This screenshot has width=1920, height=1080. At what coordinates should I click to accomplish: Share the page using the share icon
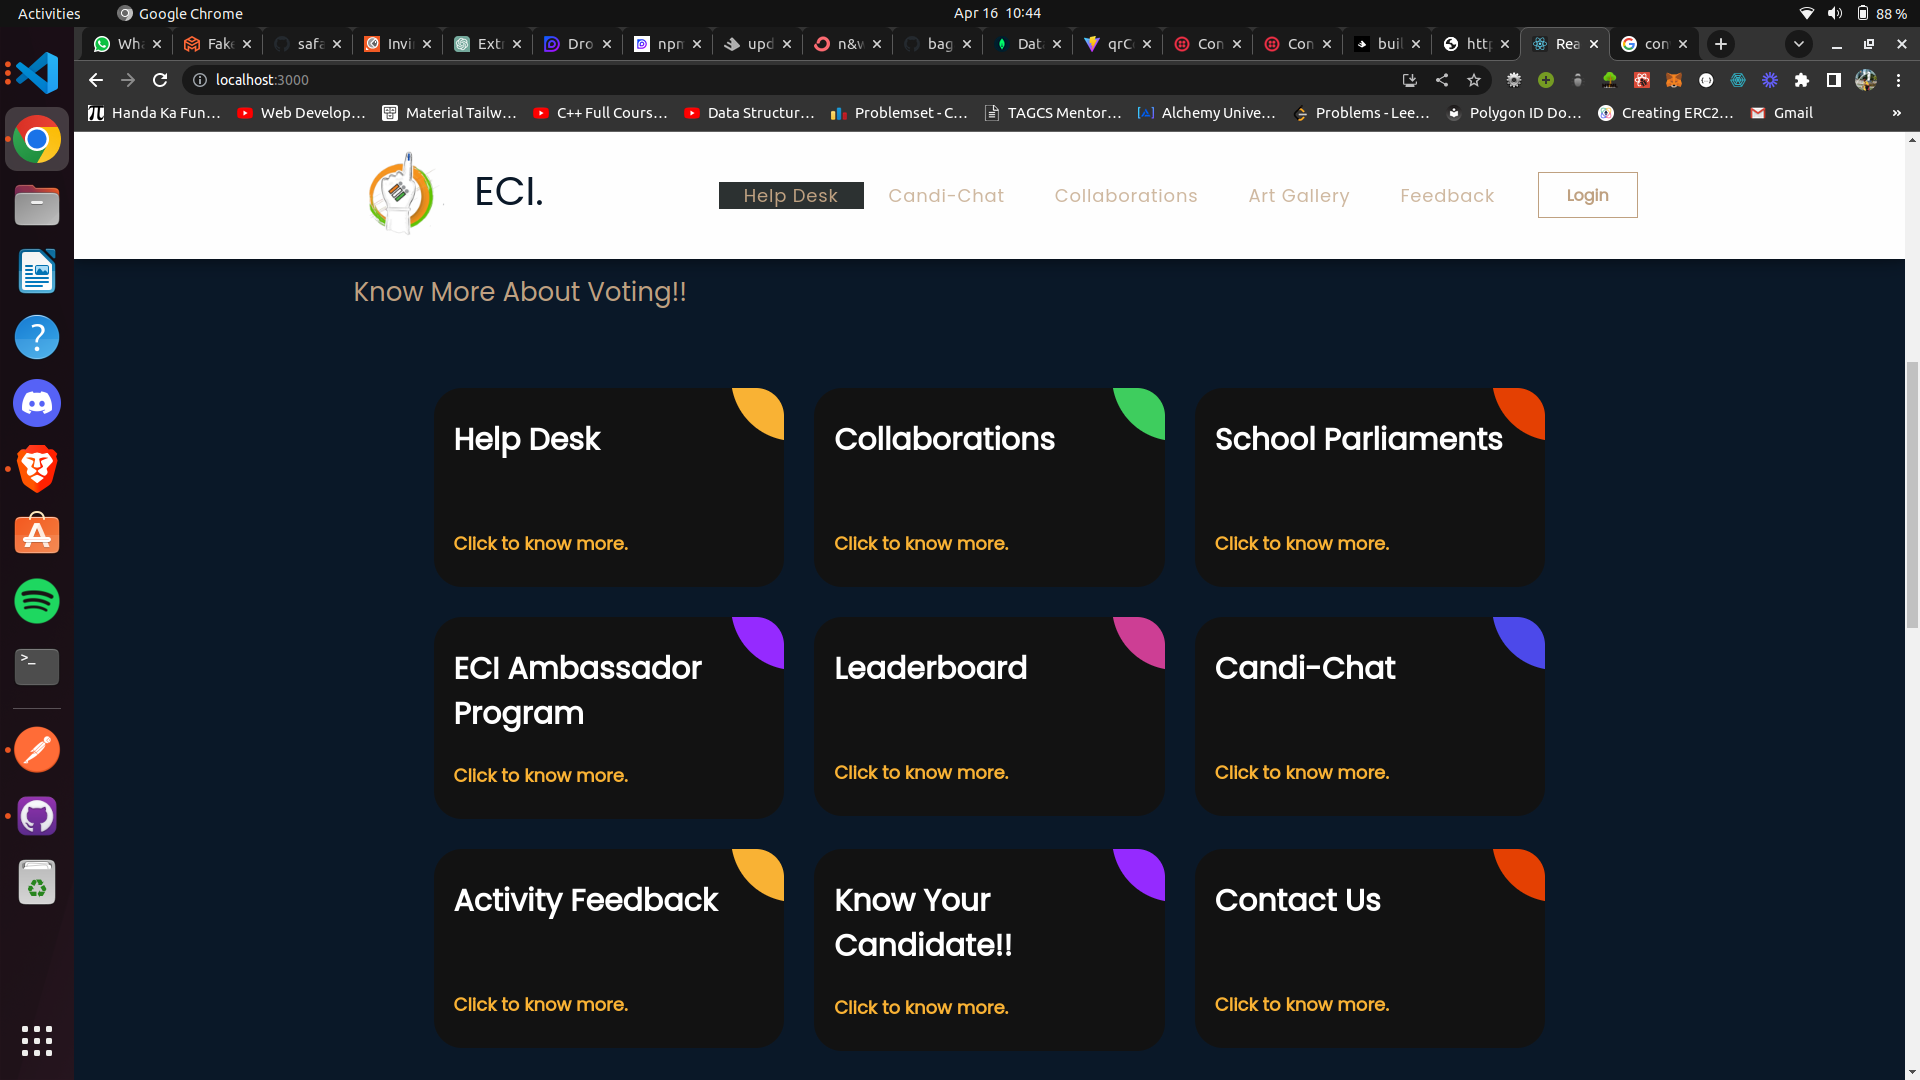[x=1442, y=80]
